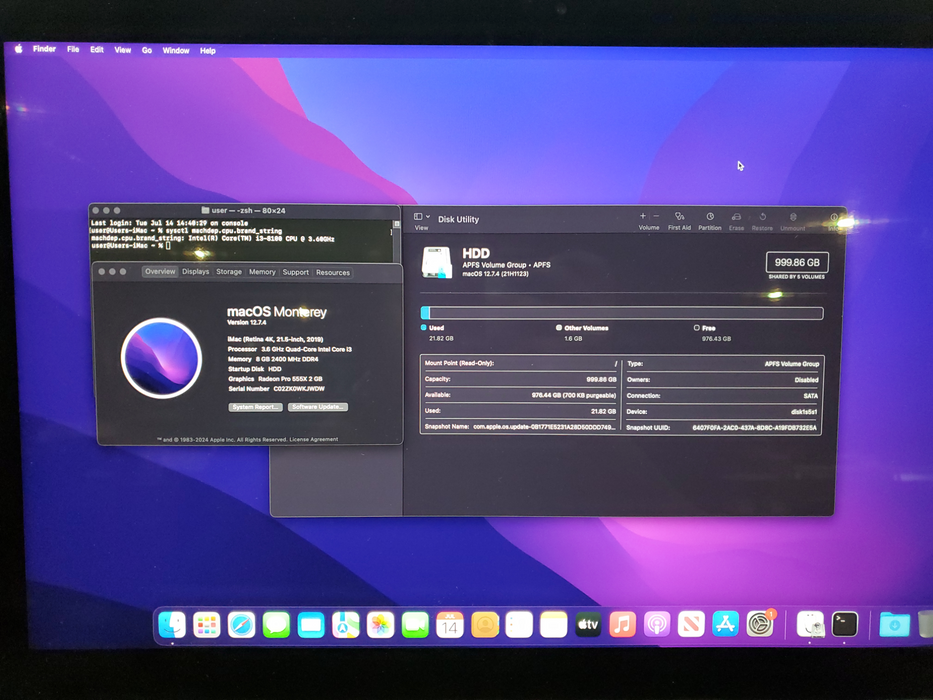
Task: Open Photos from the Dock
Action: click(380, 625)
